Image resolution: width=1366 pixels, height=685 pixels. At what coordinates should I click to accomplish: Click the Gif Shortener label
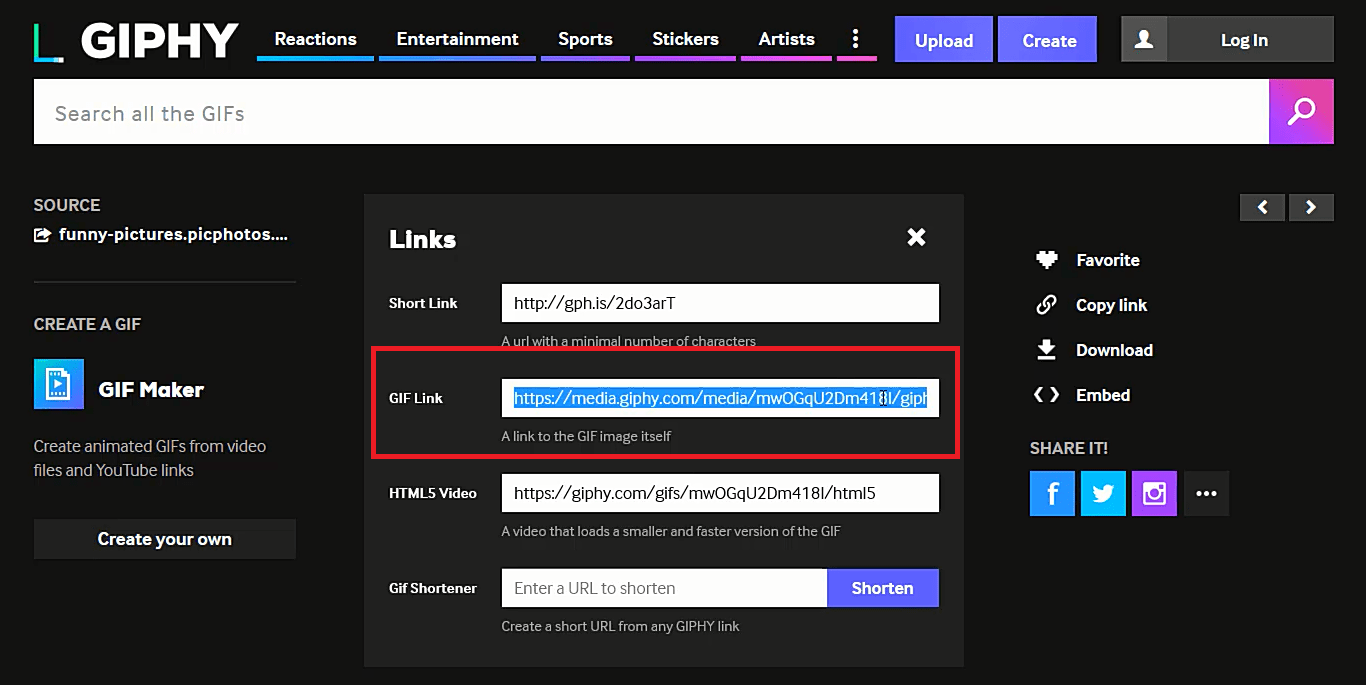coord(433,588)
